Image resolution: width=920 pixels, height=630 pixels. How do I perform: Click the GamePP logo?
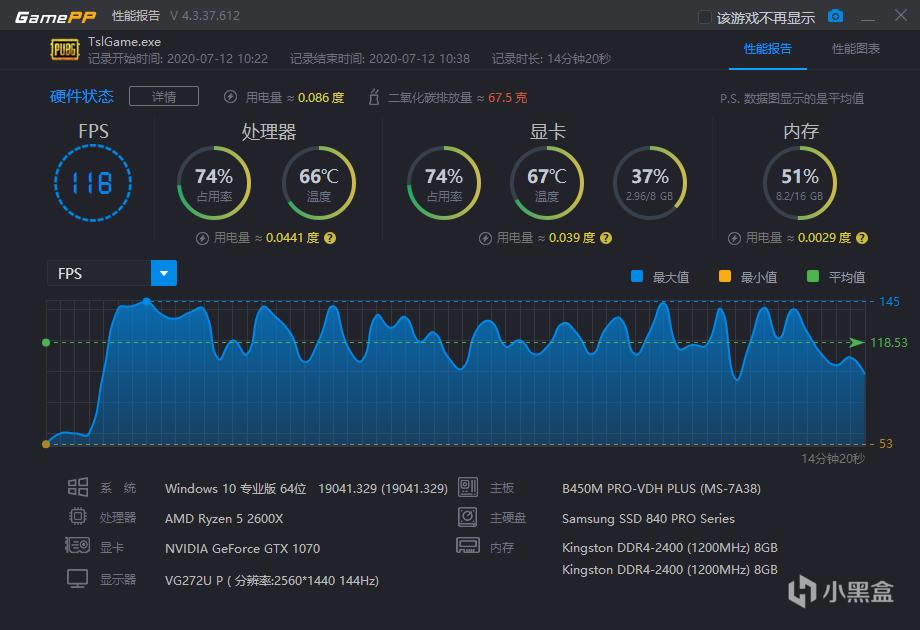click(55, 17)
